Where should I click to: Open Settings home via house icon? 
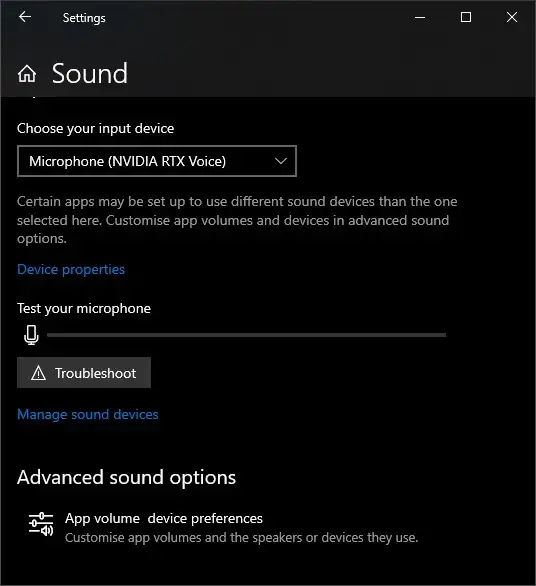coord(27,73)
